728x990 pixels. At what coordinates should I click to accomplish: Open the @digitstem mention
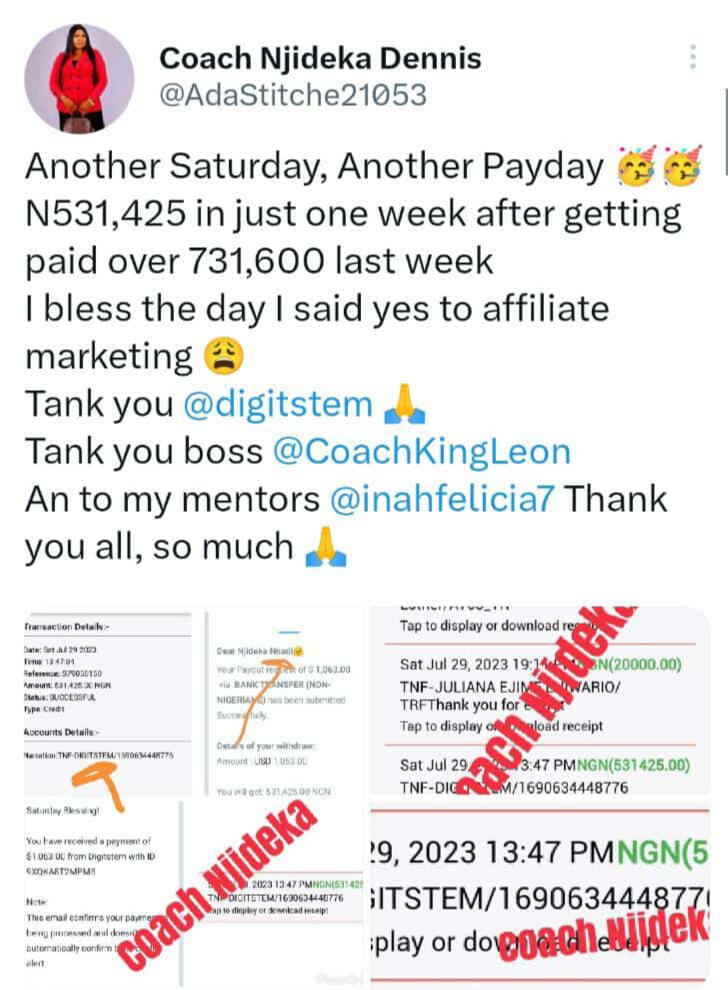click(x=278, y=403)
